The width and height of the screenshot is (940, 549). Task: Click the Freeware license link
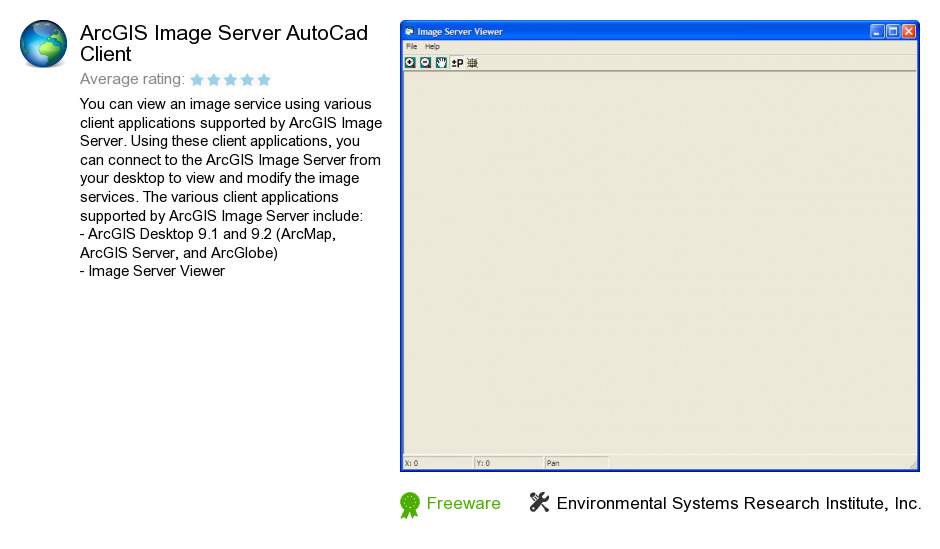tap(463, 503)
